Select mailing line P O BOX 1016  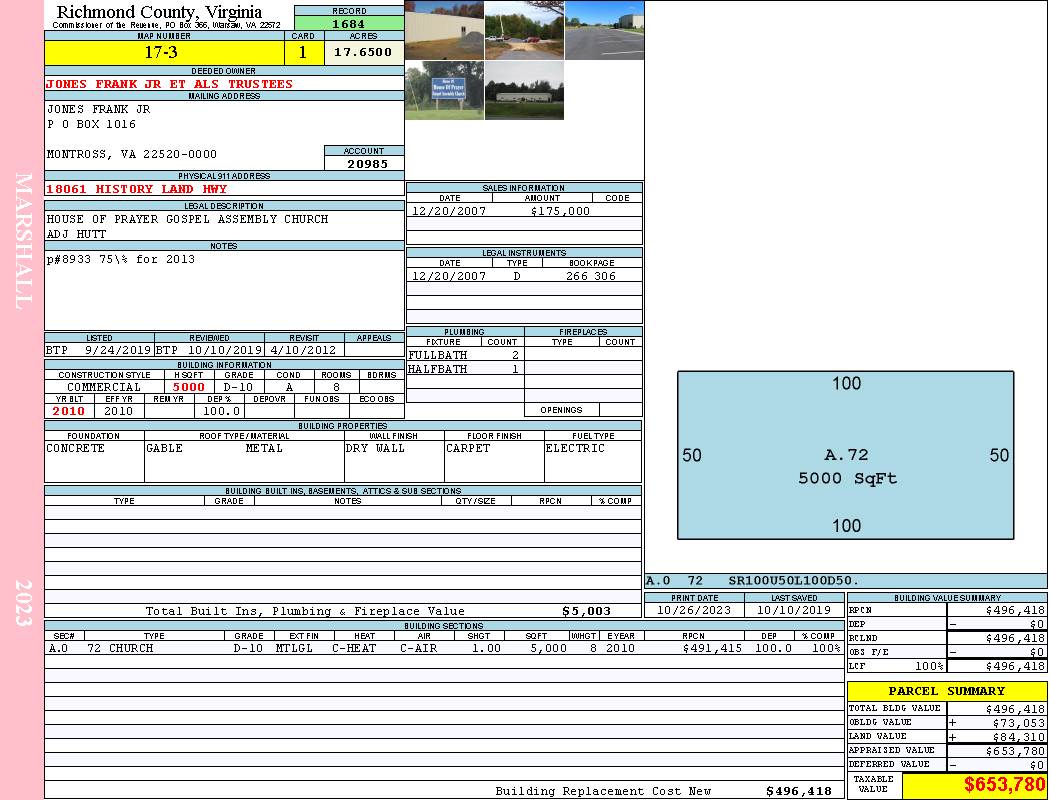tap(91, 125)
